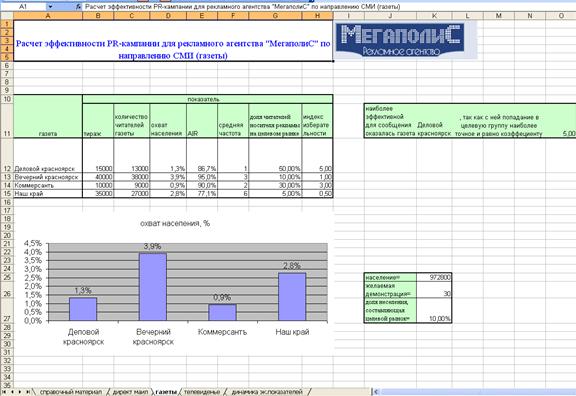The image size is (576, 396).
Task: Click the Name Box showing A1
Action: tap(23, 7)
